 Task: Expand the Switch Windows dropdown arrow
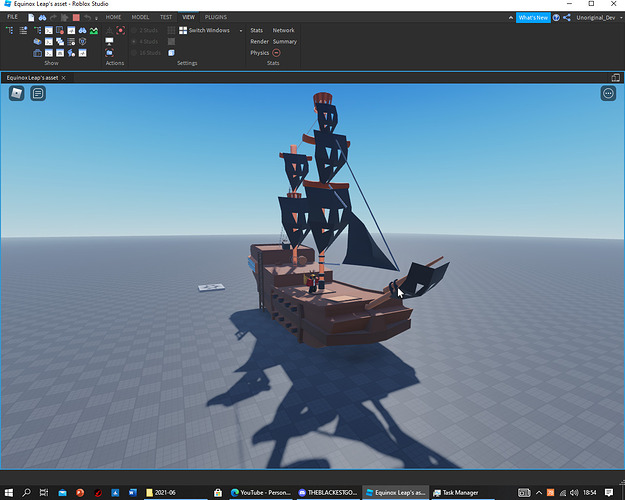(x=241, y=31)
